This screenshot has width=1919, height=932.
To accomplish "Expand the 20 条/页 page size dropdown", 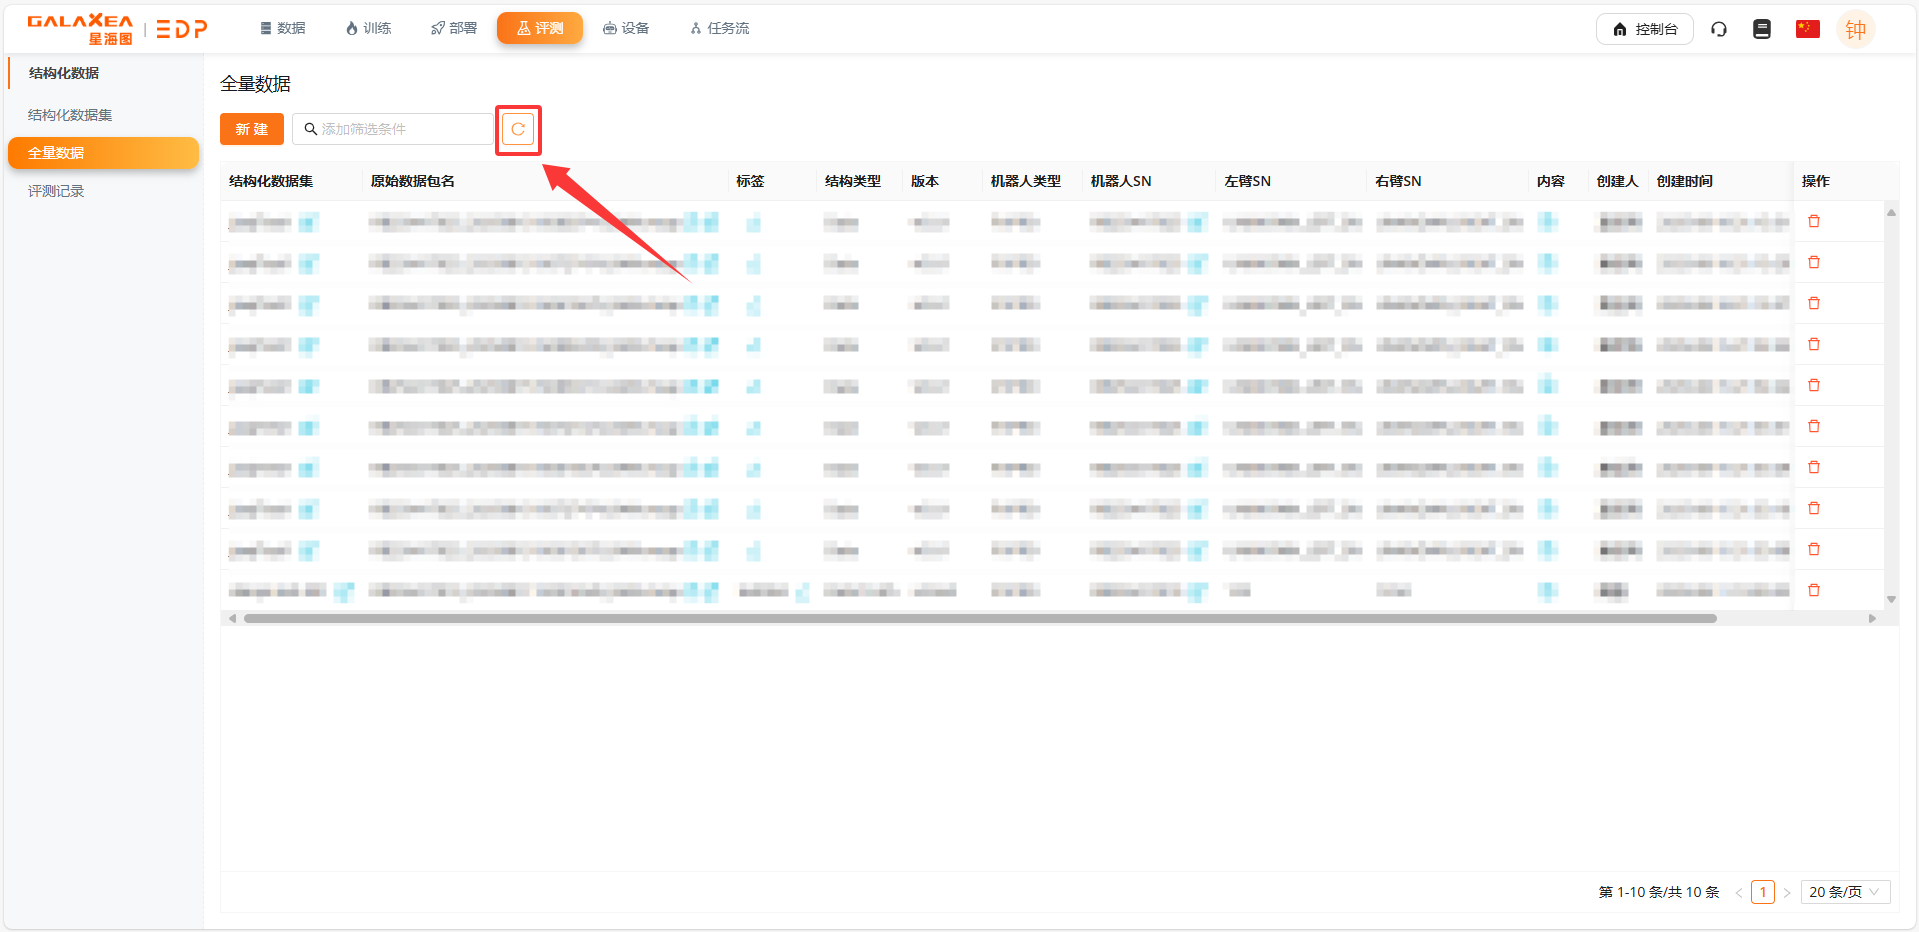I will 1844,892.
